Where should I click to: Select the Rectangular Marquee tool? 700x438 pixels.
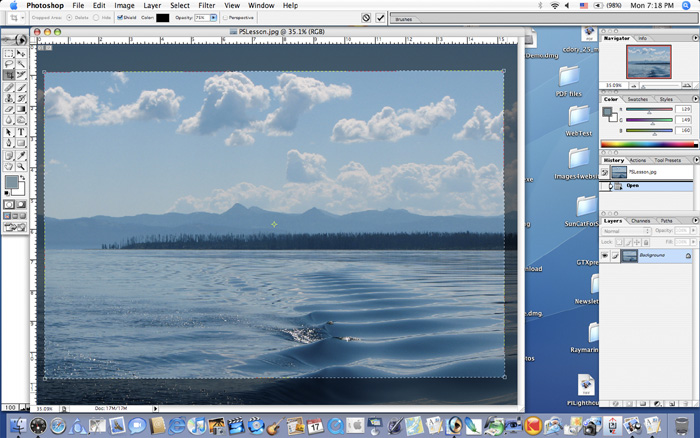click(x=9, y=53)
